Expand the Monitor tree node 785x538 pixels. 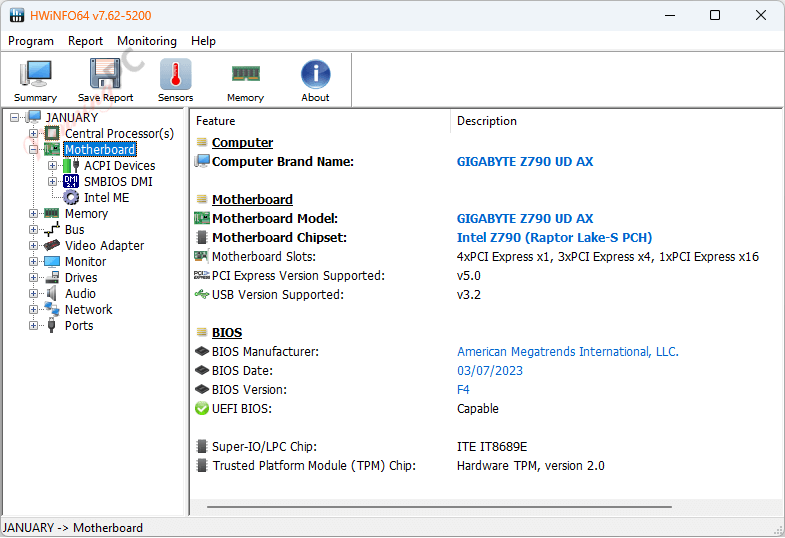point(33,262)
